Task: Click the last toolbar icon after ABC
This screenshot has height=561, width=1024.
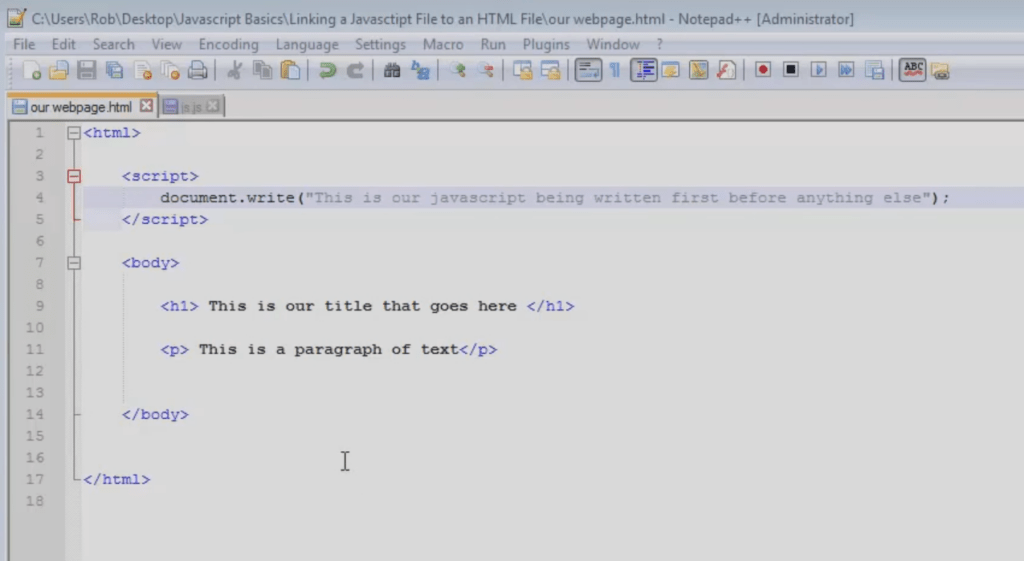Action: tap(940, 70)
